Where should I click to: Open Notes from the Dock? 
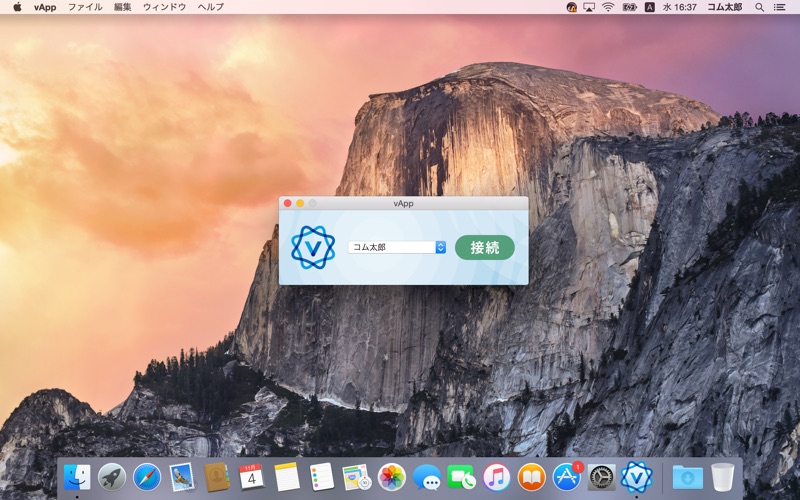point(287,478)
